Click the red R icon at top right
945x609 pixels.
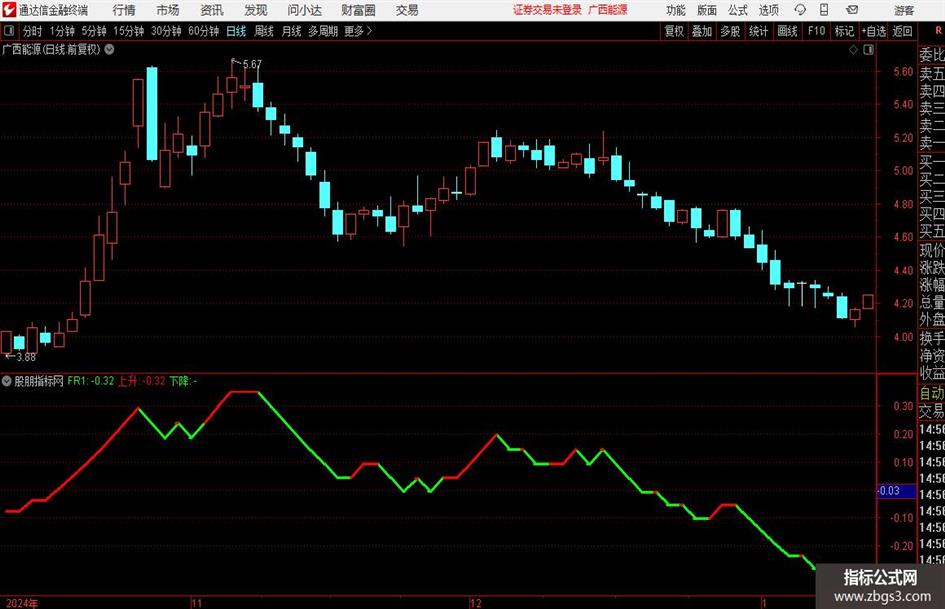pyautogui.click(x=938, y=31)
